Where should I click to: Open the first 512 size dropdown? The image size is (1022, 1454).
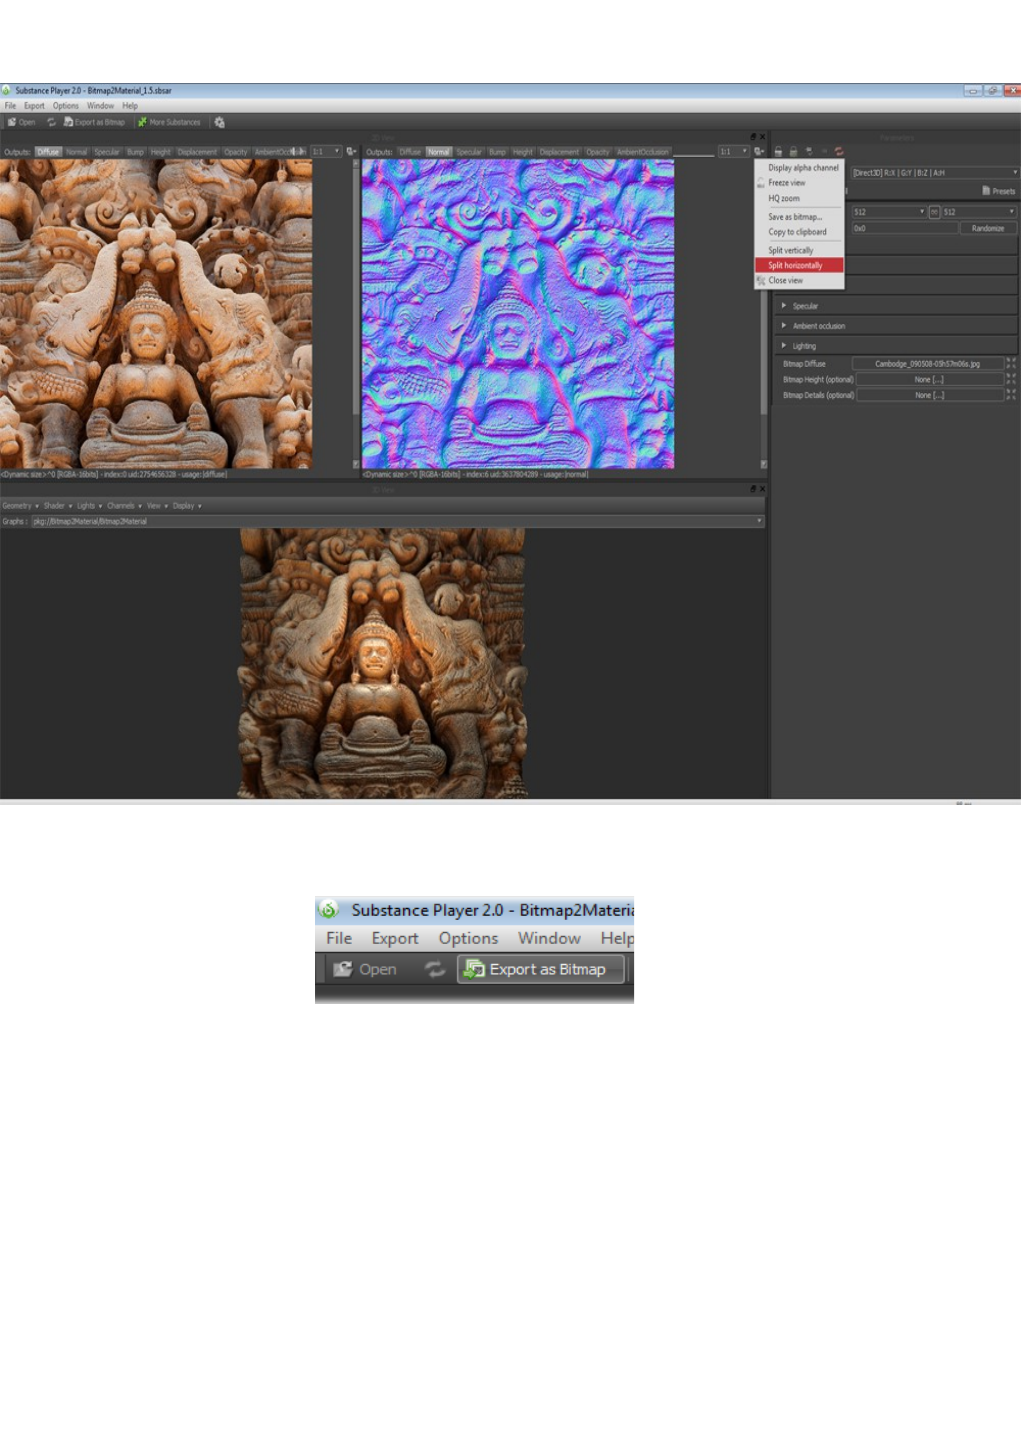[x=889, y=212]
